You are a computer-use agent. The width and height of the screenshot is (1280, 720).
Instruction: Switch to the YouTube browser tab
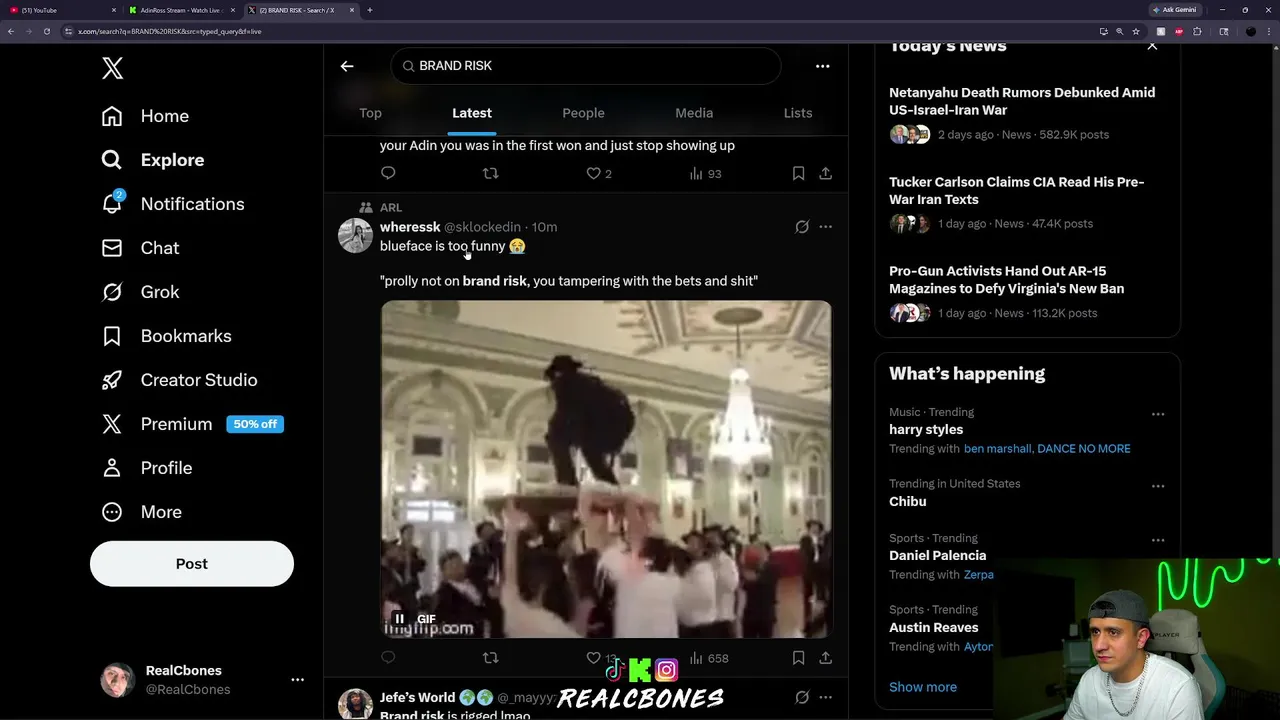point(60,10)
